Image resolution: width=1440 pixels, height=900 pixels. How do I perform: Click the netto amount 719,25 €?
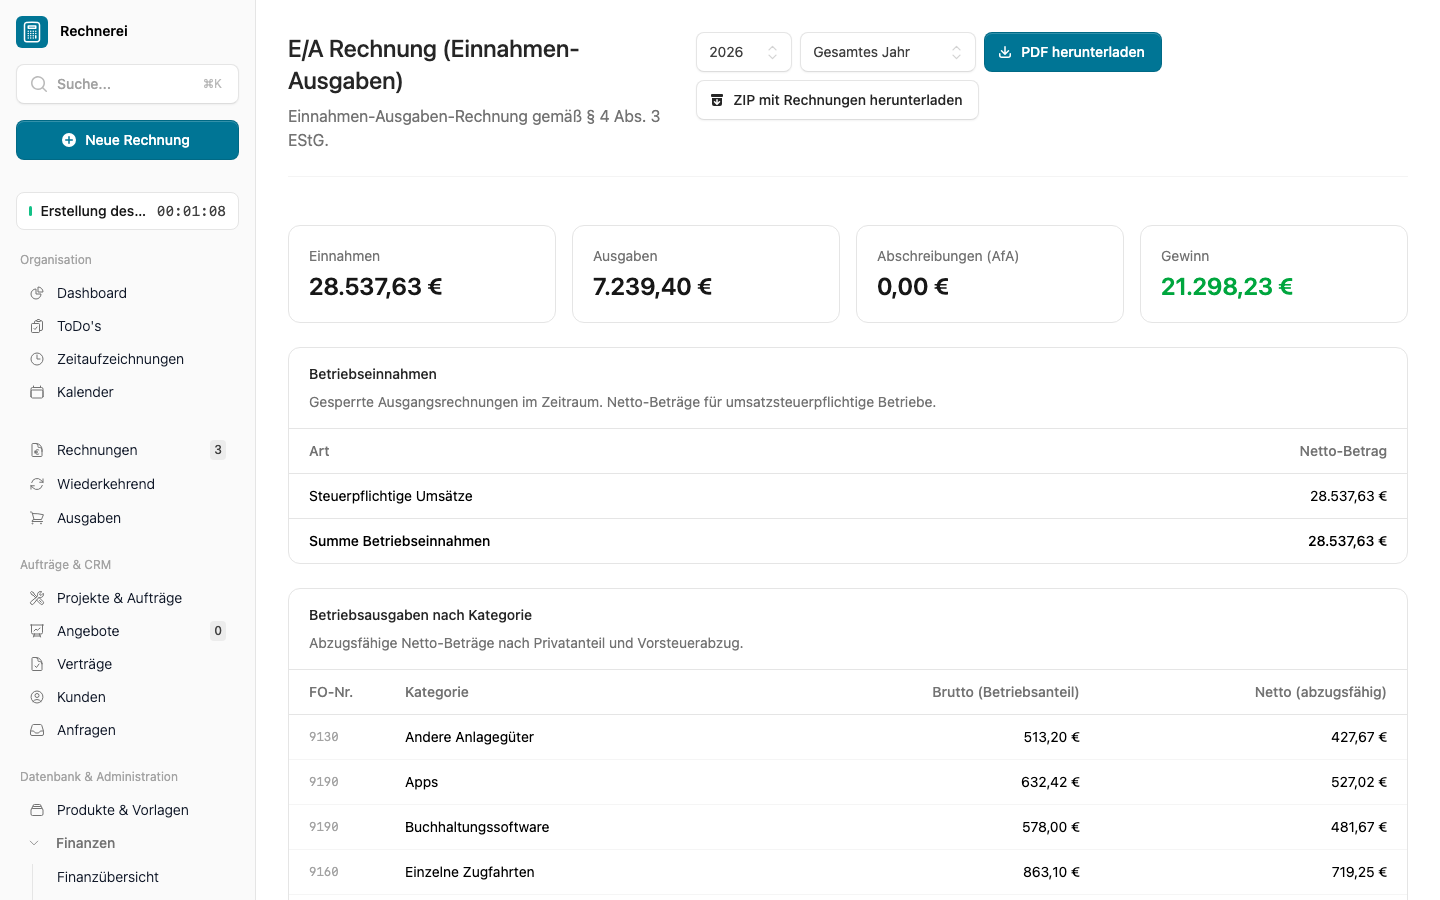[x=1359, y=872]
